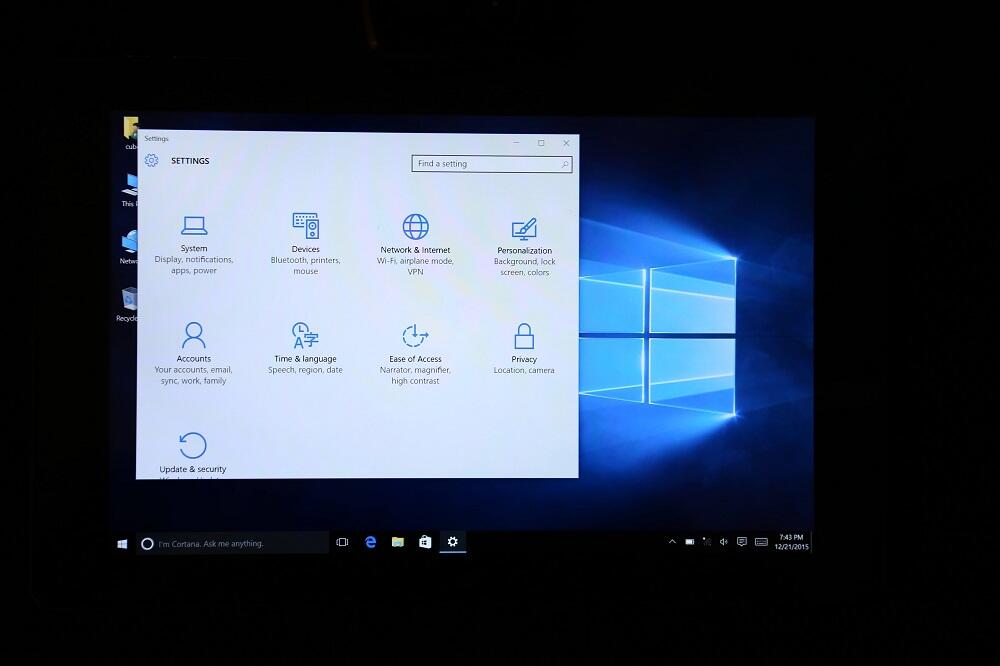
Task: Maximize the Settings window
Action: click(x=541, y=143)
